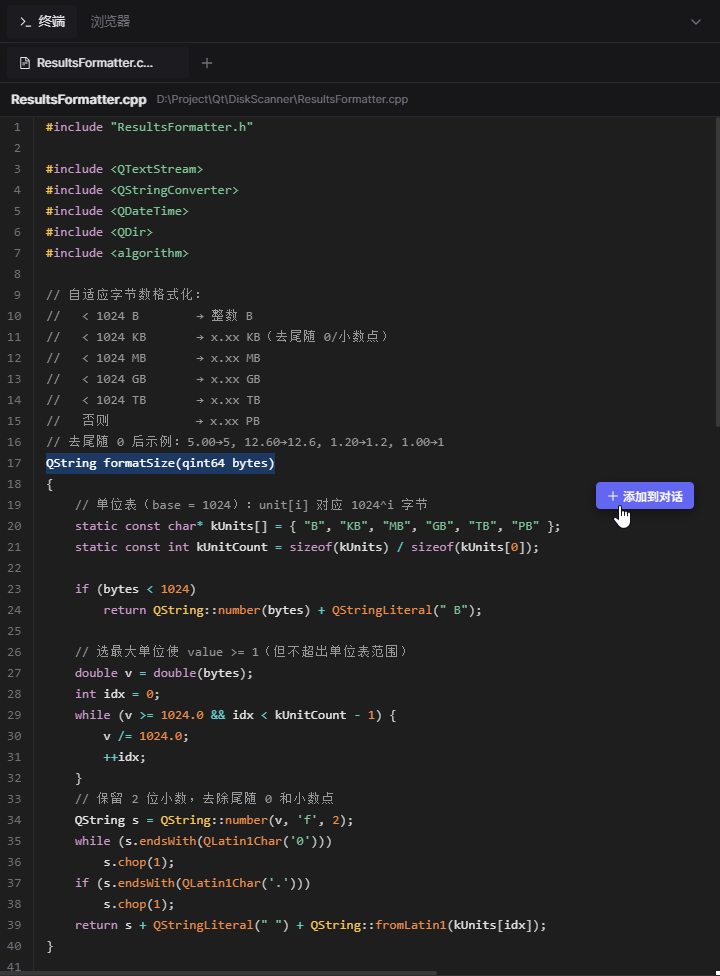720x976 pixels.
Task: Click the file path D:\Project\Qt\DiskScanner\ResultsFormatter.cpp
Action: [282, 100]
